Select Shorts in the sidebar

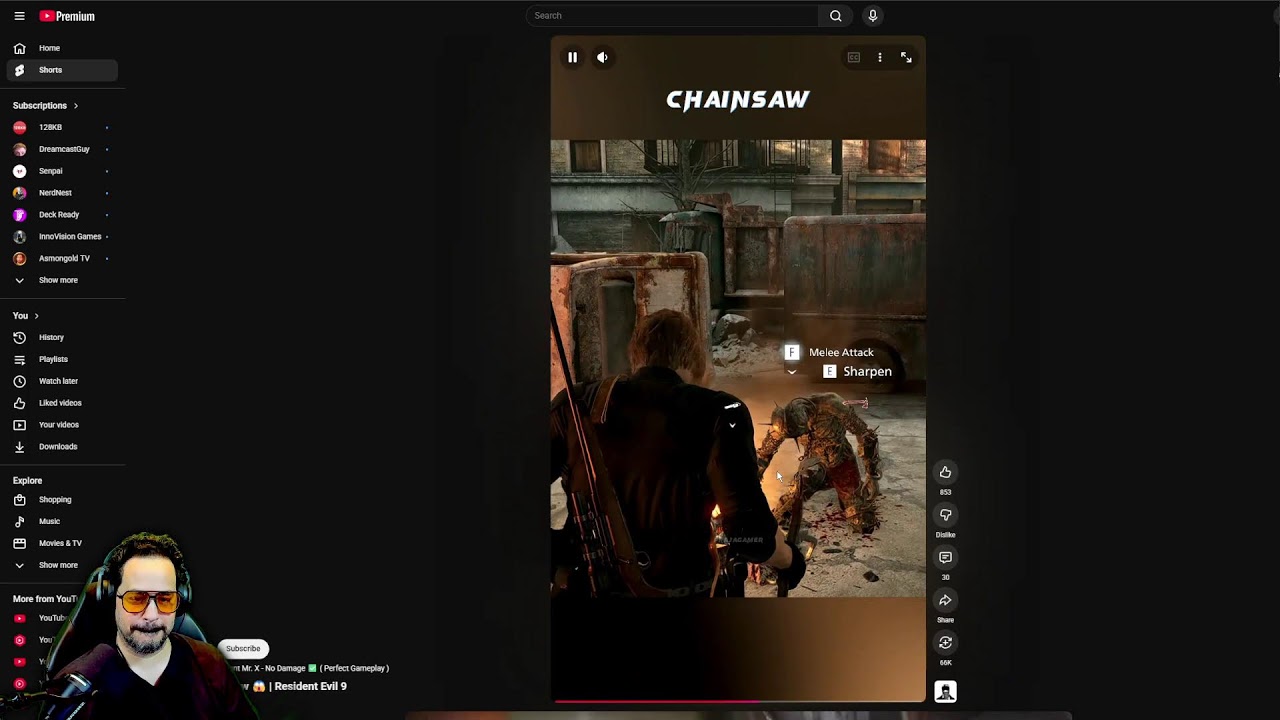pos(62,70)
